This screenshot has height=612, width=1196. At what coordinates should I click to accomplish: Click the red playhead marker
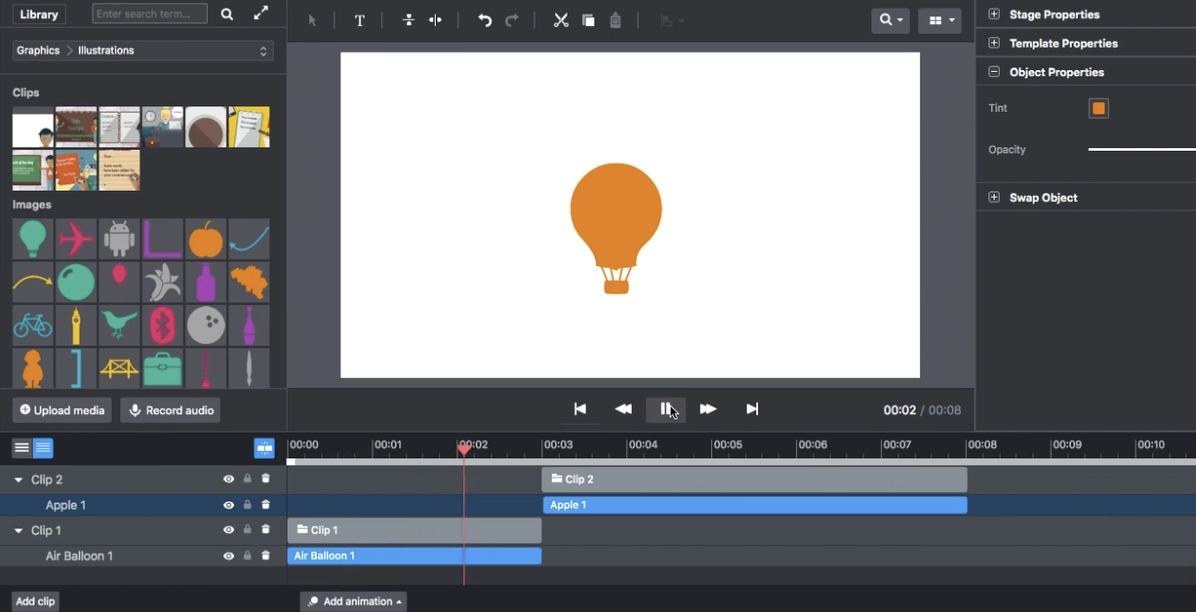pyautogui.click(x=464, y=450)
